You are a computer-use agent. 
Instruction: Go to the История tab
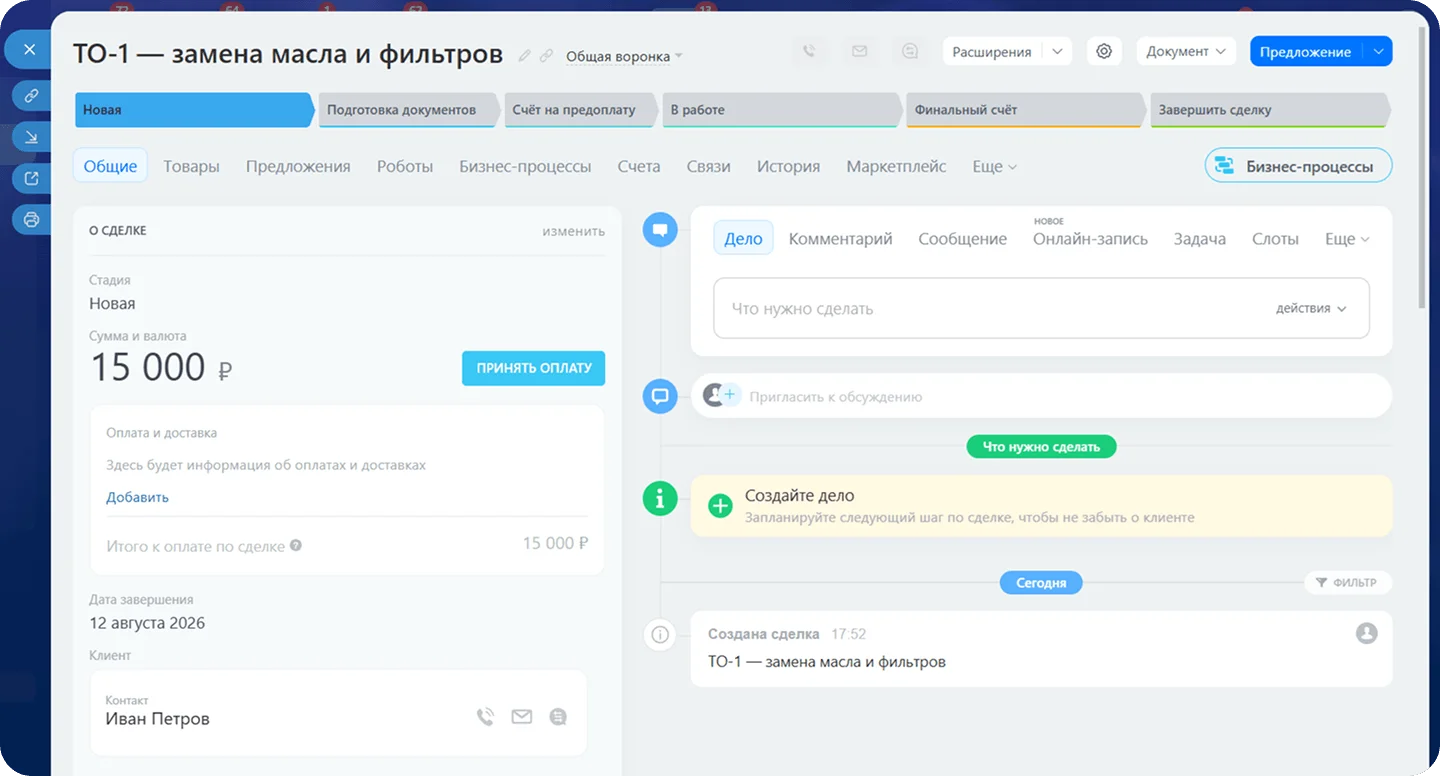[x=788, y=167]
